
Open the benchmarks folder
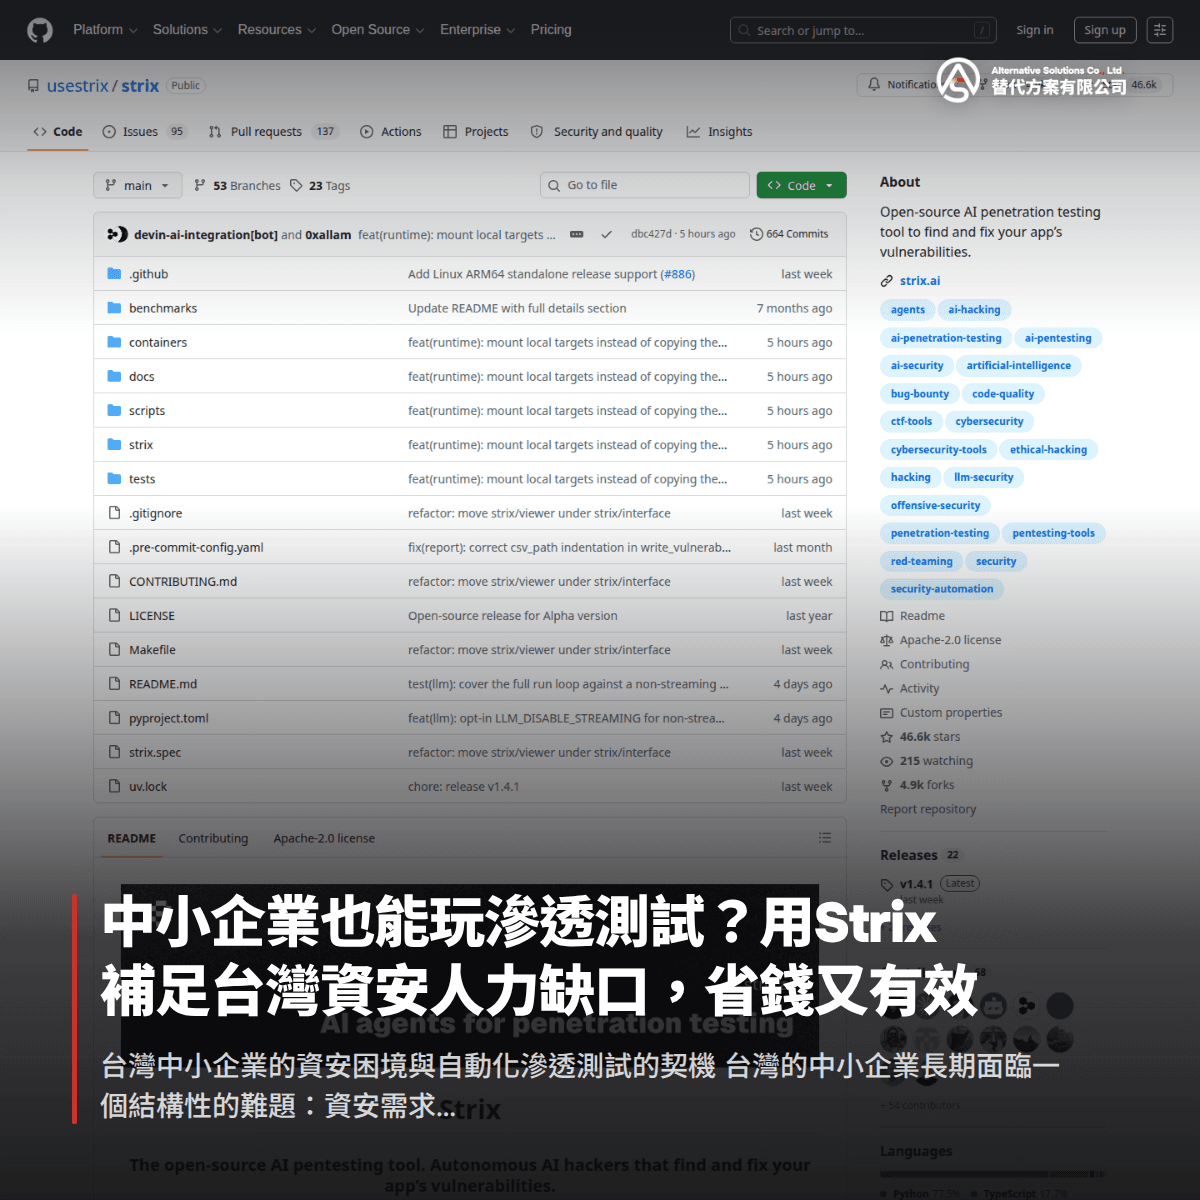[163, 308]
